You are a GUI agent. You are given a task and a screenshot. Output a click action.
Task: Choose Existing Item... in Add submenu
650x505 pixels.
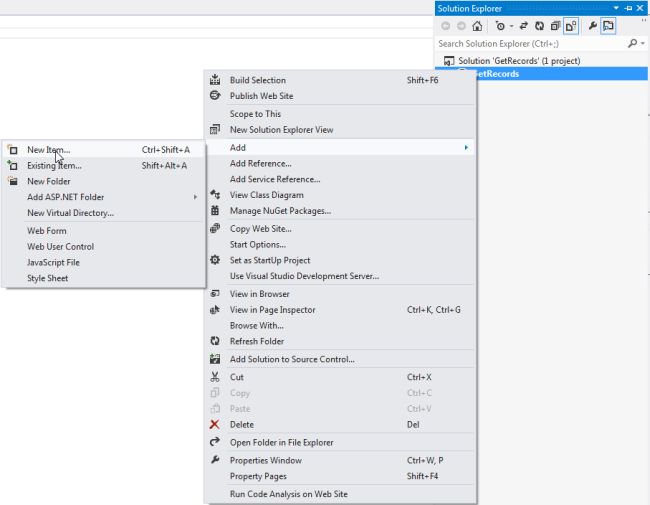[104, 165]
